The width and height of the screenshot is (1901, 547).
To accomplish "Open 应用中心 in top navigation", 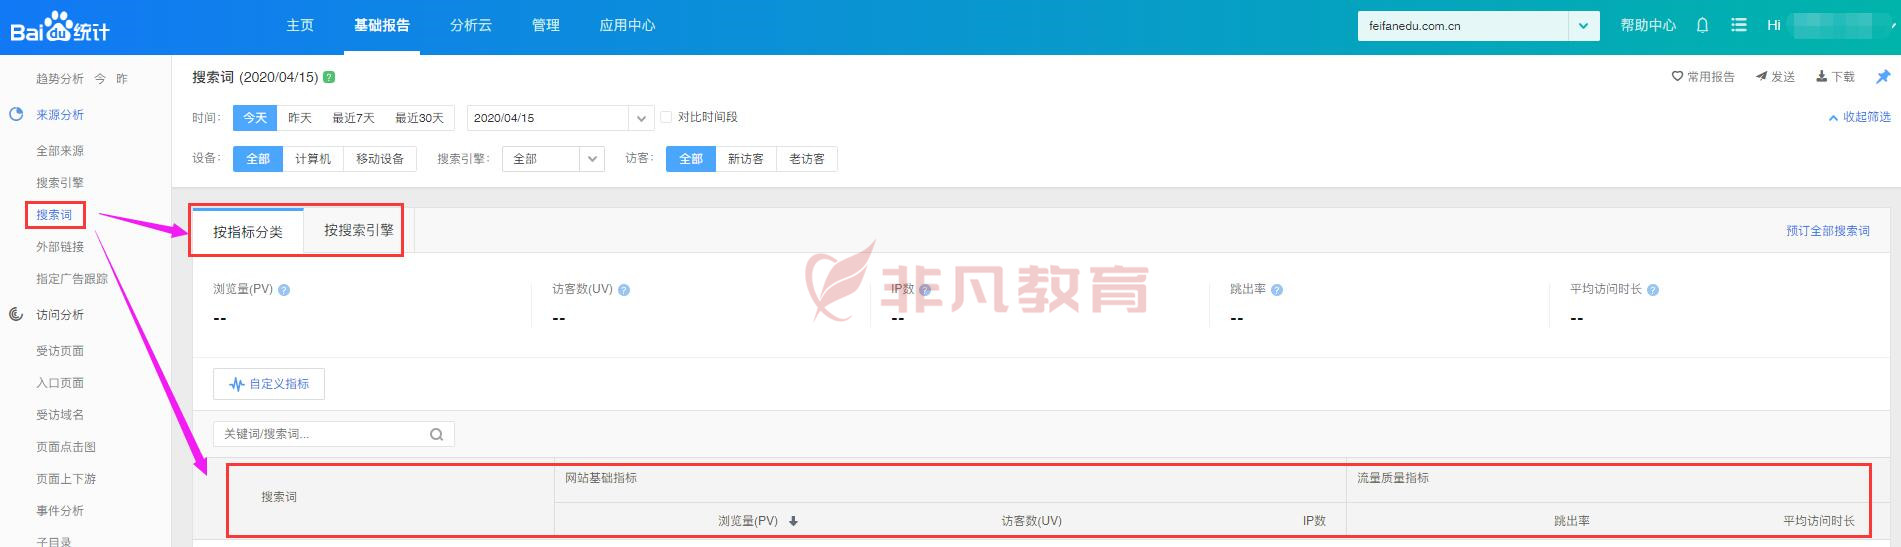I will tap(627, 25).
